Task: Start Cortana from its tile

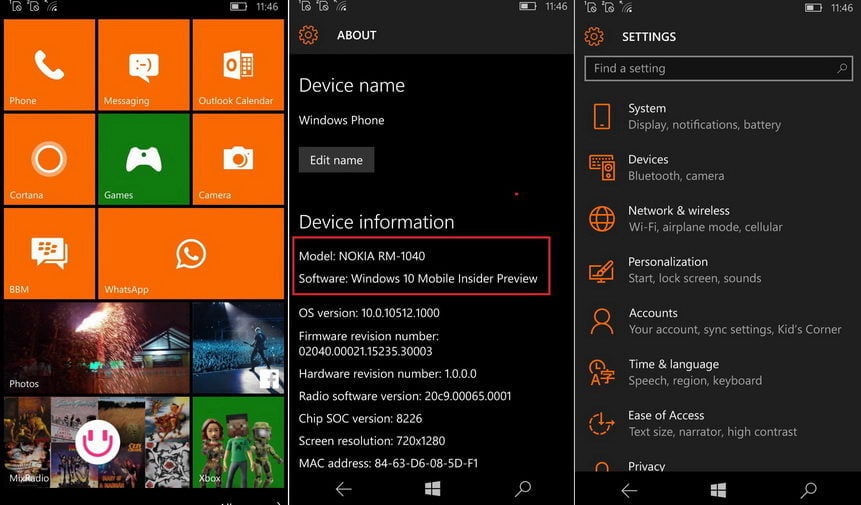Action: (x=49, y=159)
